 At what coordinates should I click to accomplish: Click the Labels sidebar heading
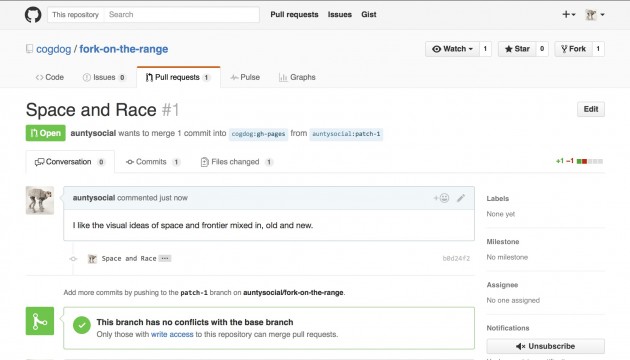(497, 198)
